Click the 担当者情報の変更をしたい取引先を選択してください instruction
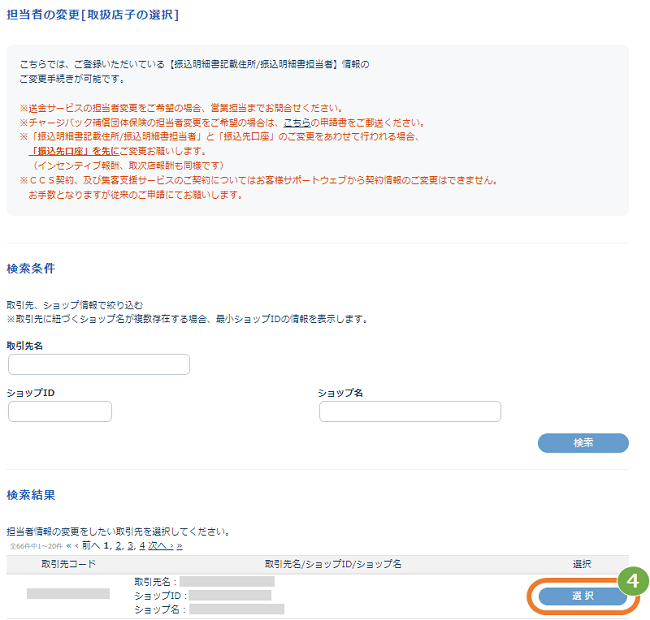The image size is (650, 620). point(118,531)
